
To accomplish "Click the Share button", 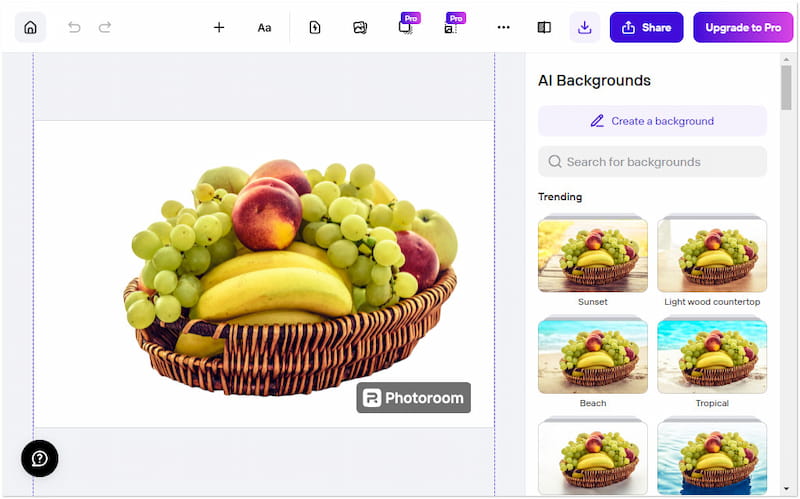I will point(646,27).
